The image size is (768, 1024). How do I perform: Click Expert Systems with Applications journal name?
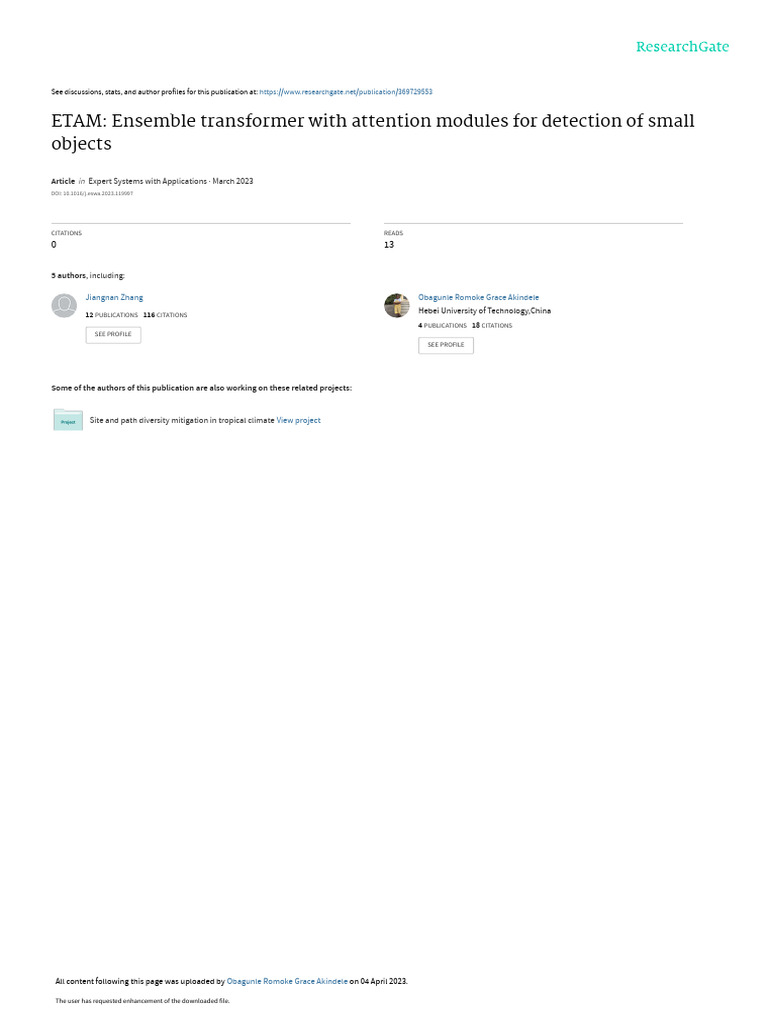click(x=148, y=181)
